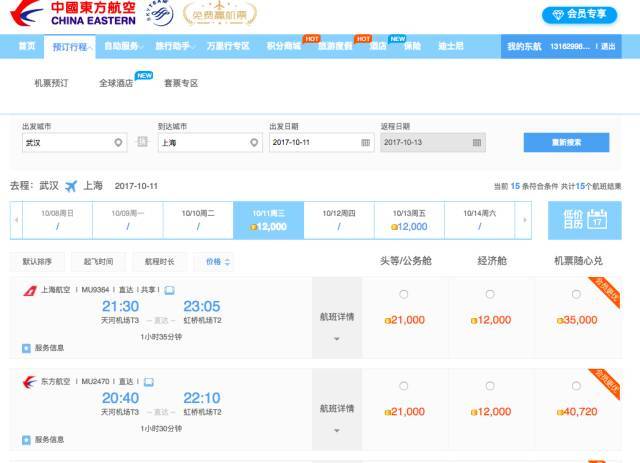Image resolution: width=640 pixels, height=463 pixels.
Task: Select the 10/13周五 date tab
Action: (409, 220)
